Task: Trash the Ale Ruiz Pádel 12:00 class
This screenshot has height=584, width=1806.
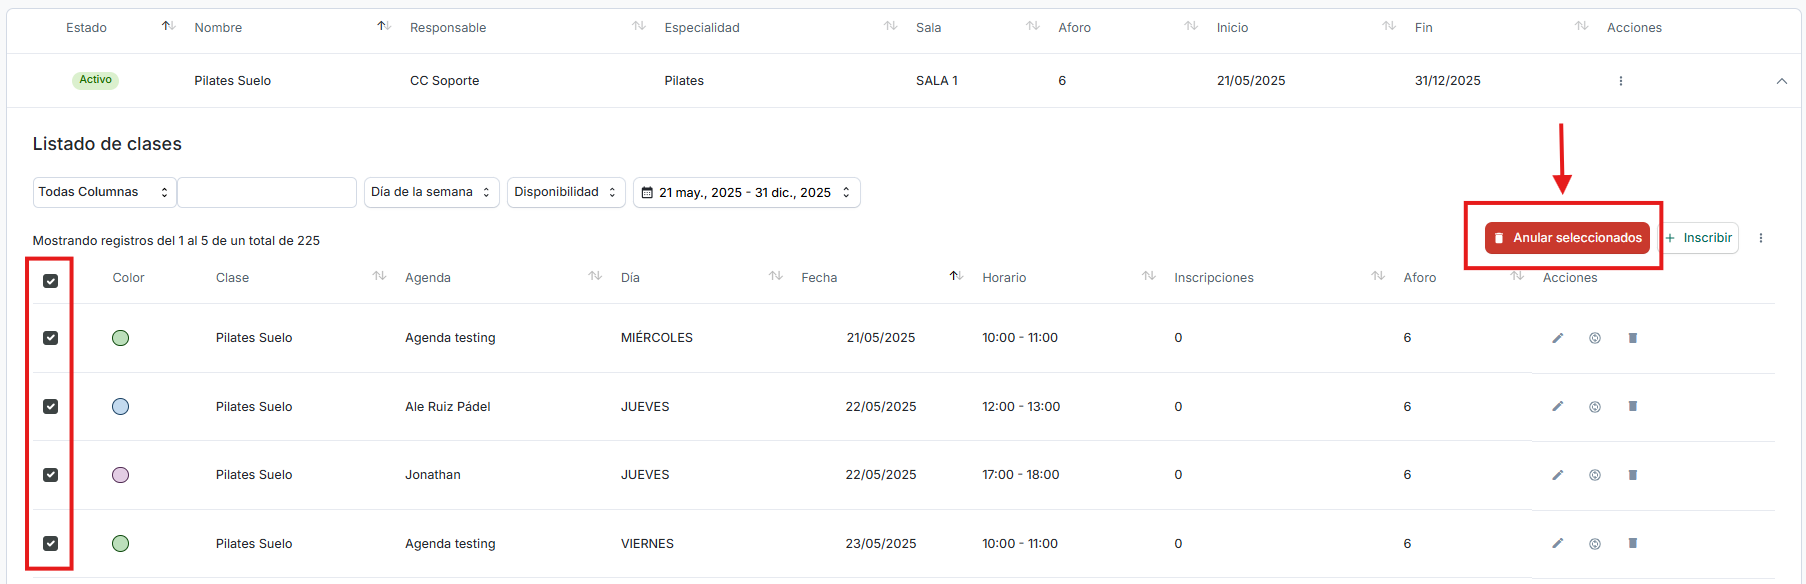Action: tap(1632, 406)
